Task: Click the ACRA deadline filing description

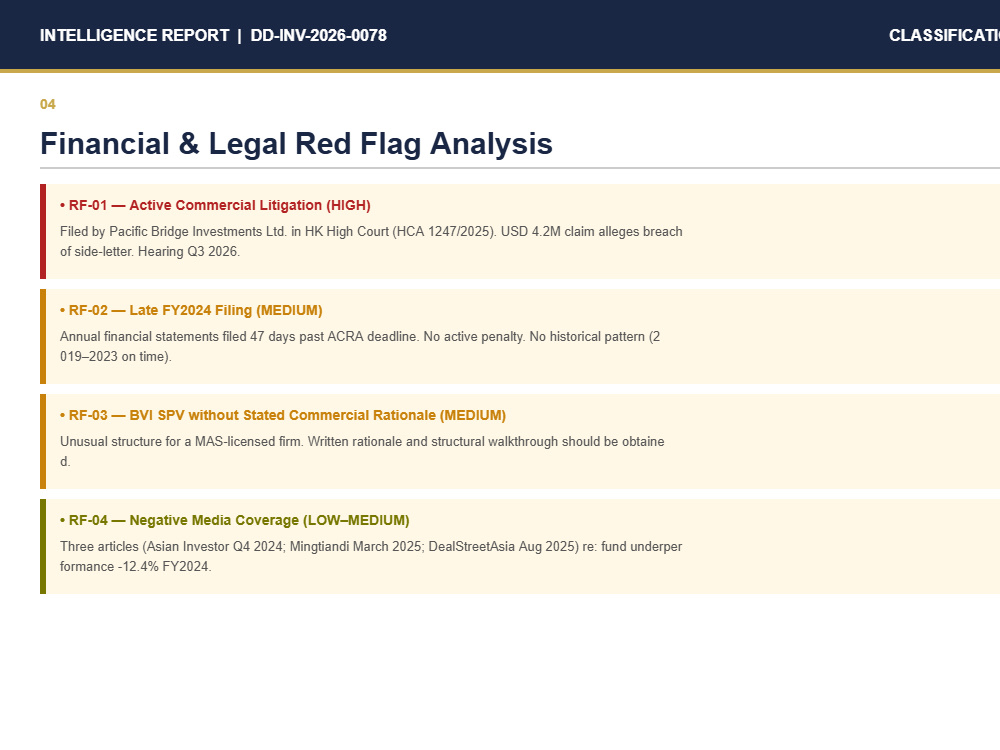Action: point(360,346)
